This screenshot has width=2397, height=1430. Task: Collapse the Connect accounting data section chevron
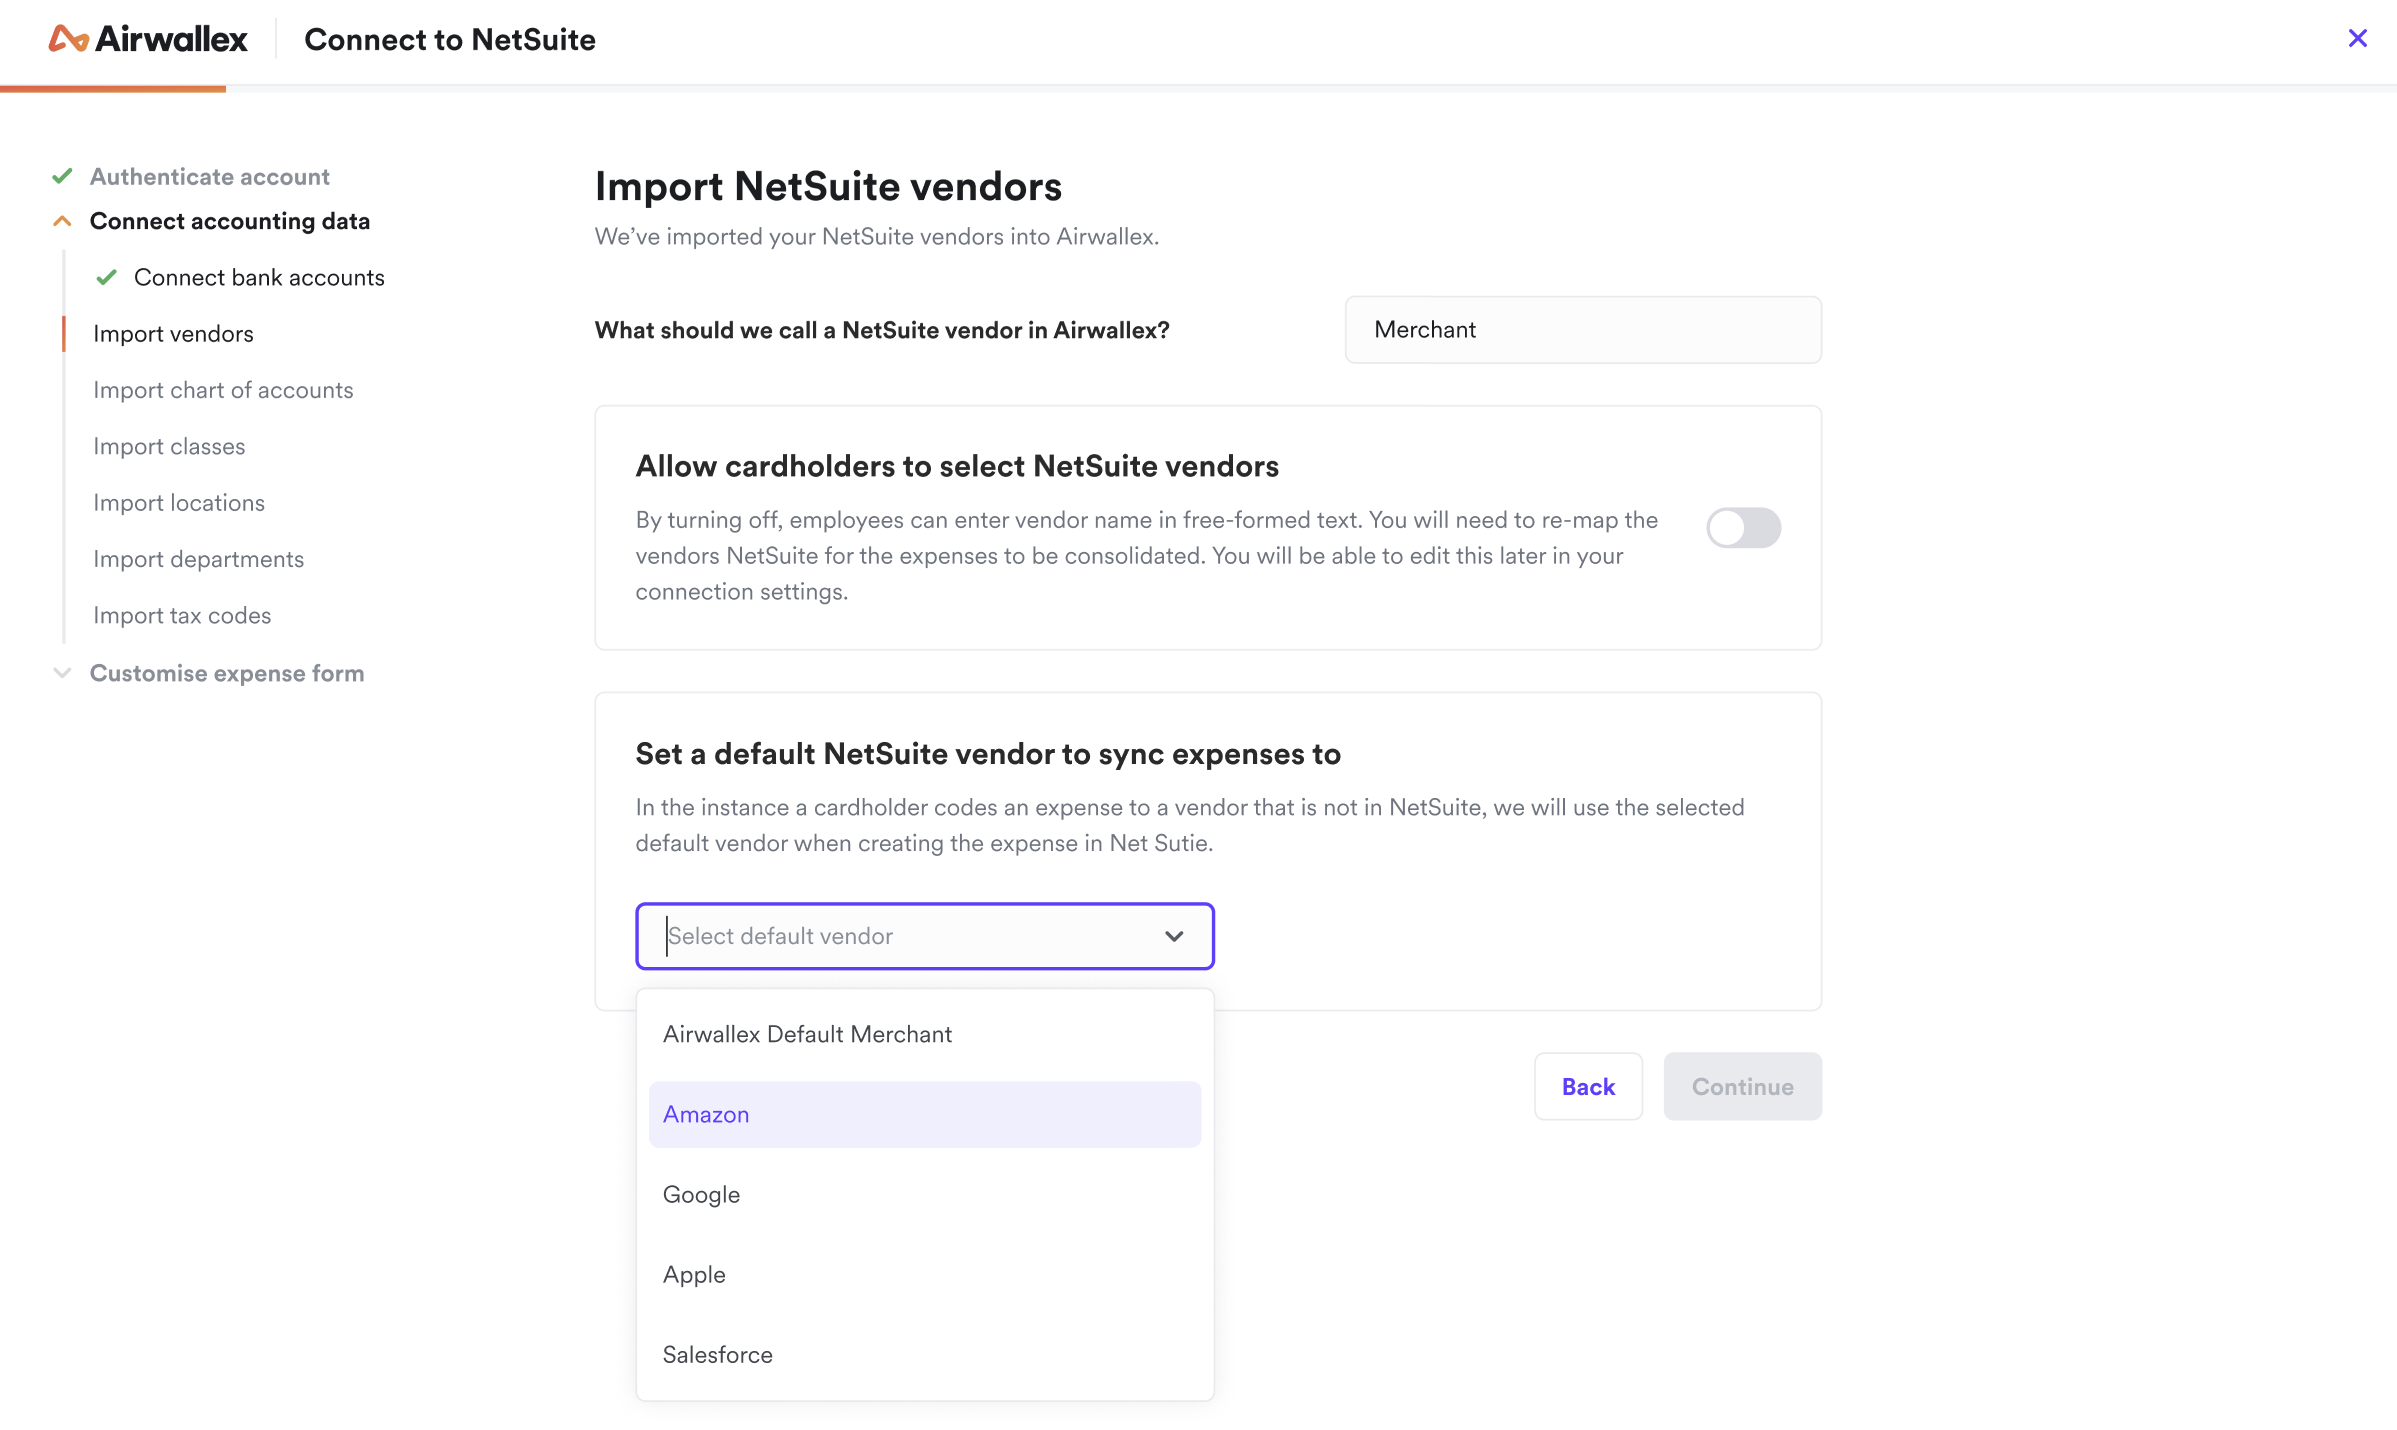(62, 221)
